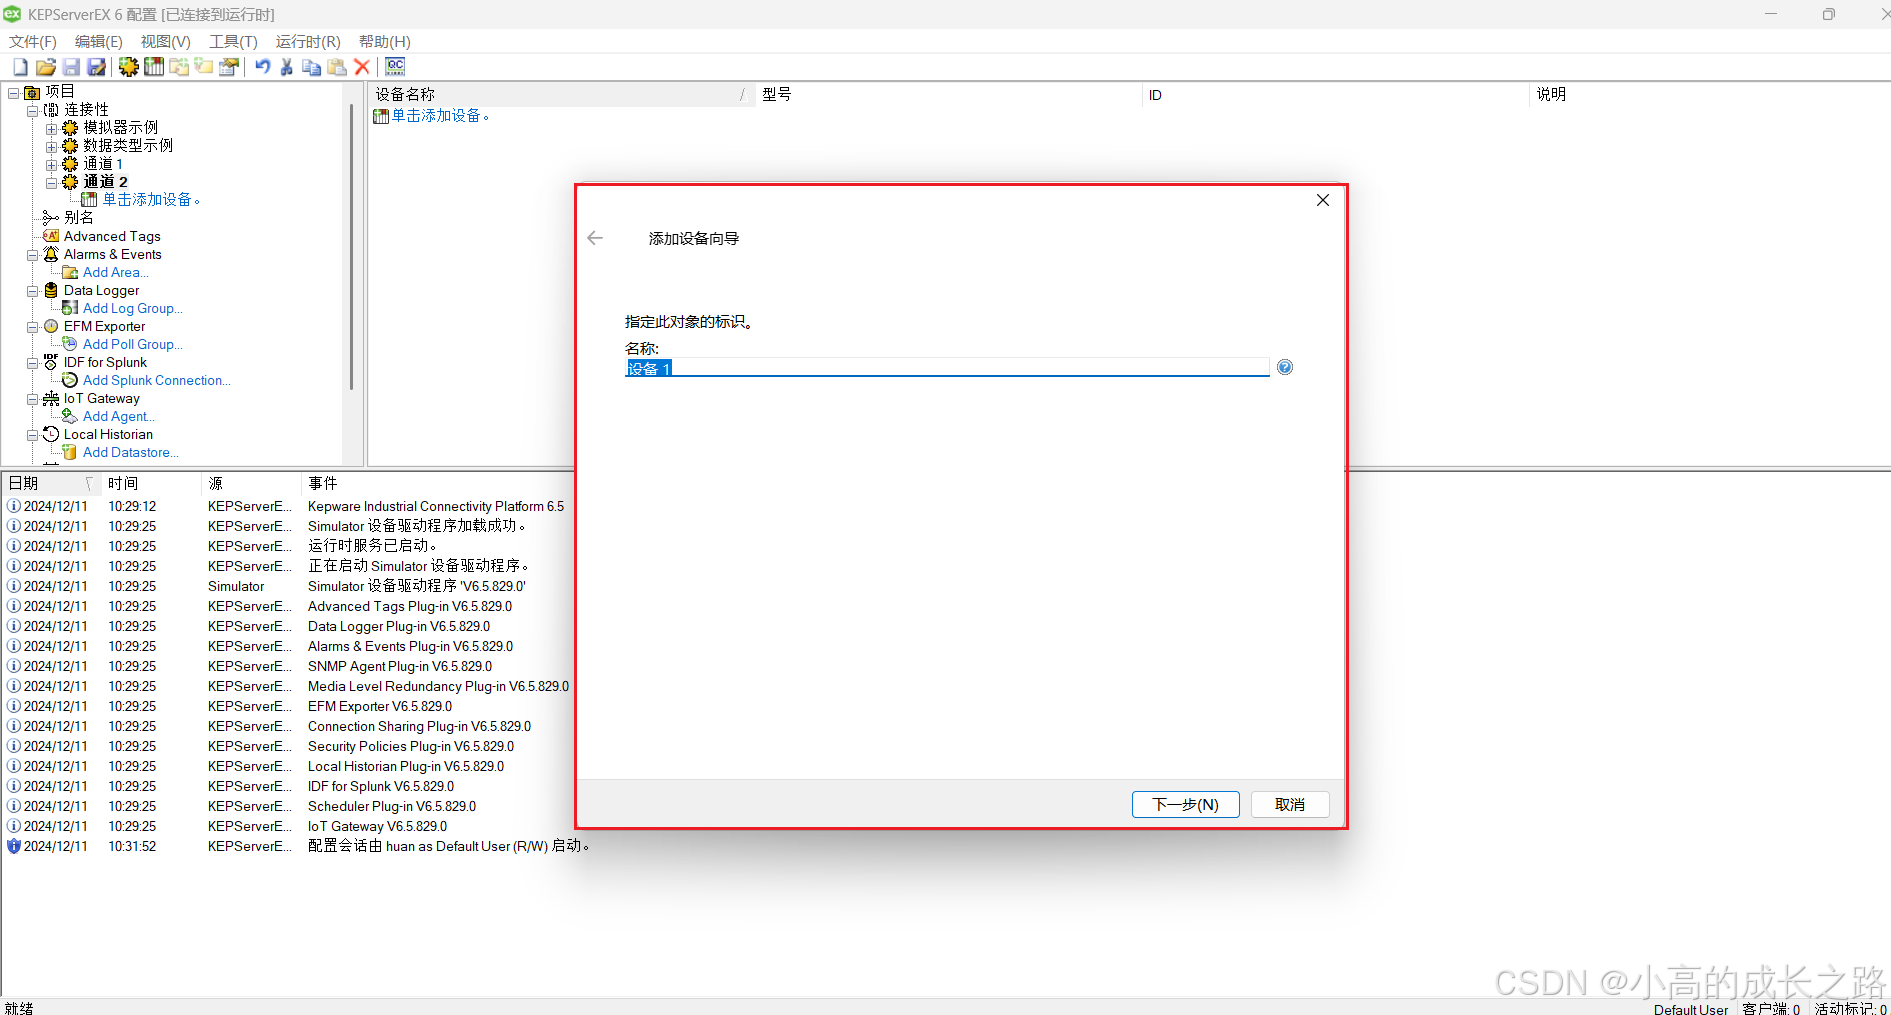Click the Data Logger database icon

51,290
